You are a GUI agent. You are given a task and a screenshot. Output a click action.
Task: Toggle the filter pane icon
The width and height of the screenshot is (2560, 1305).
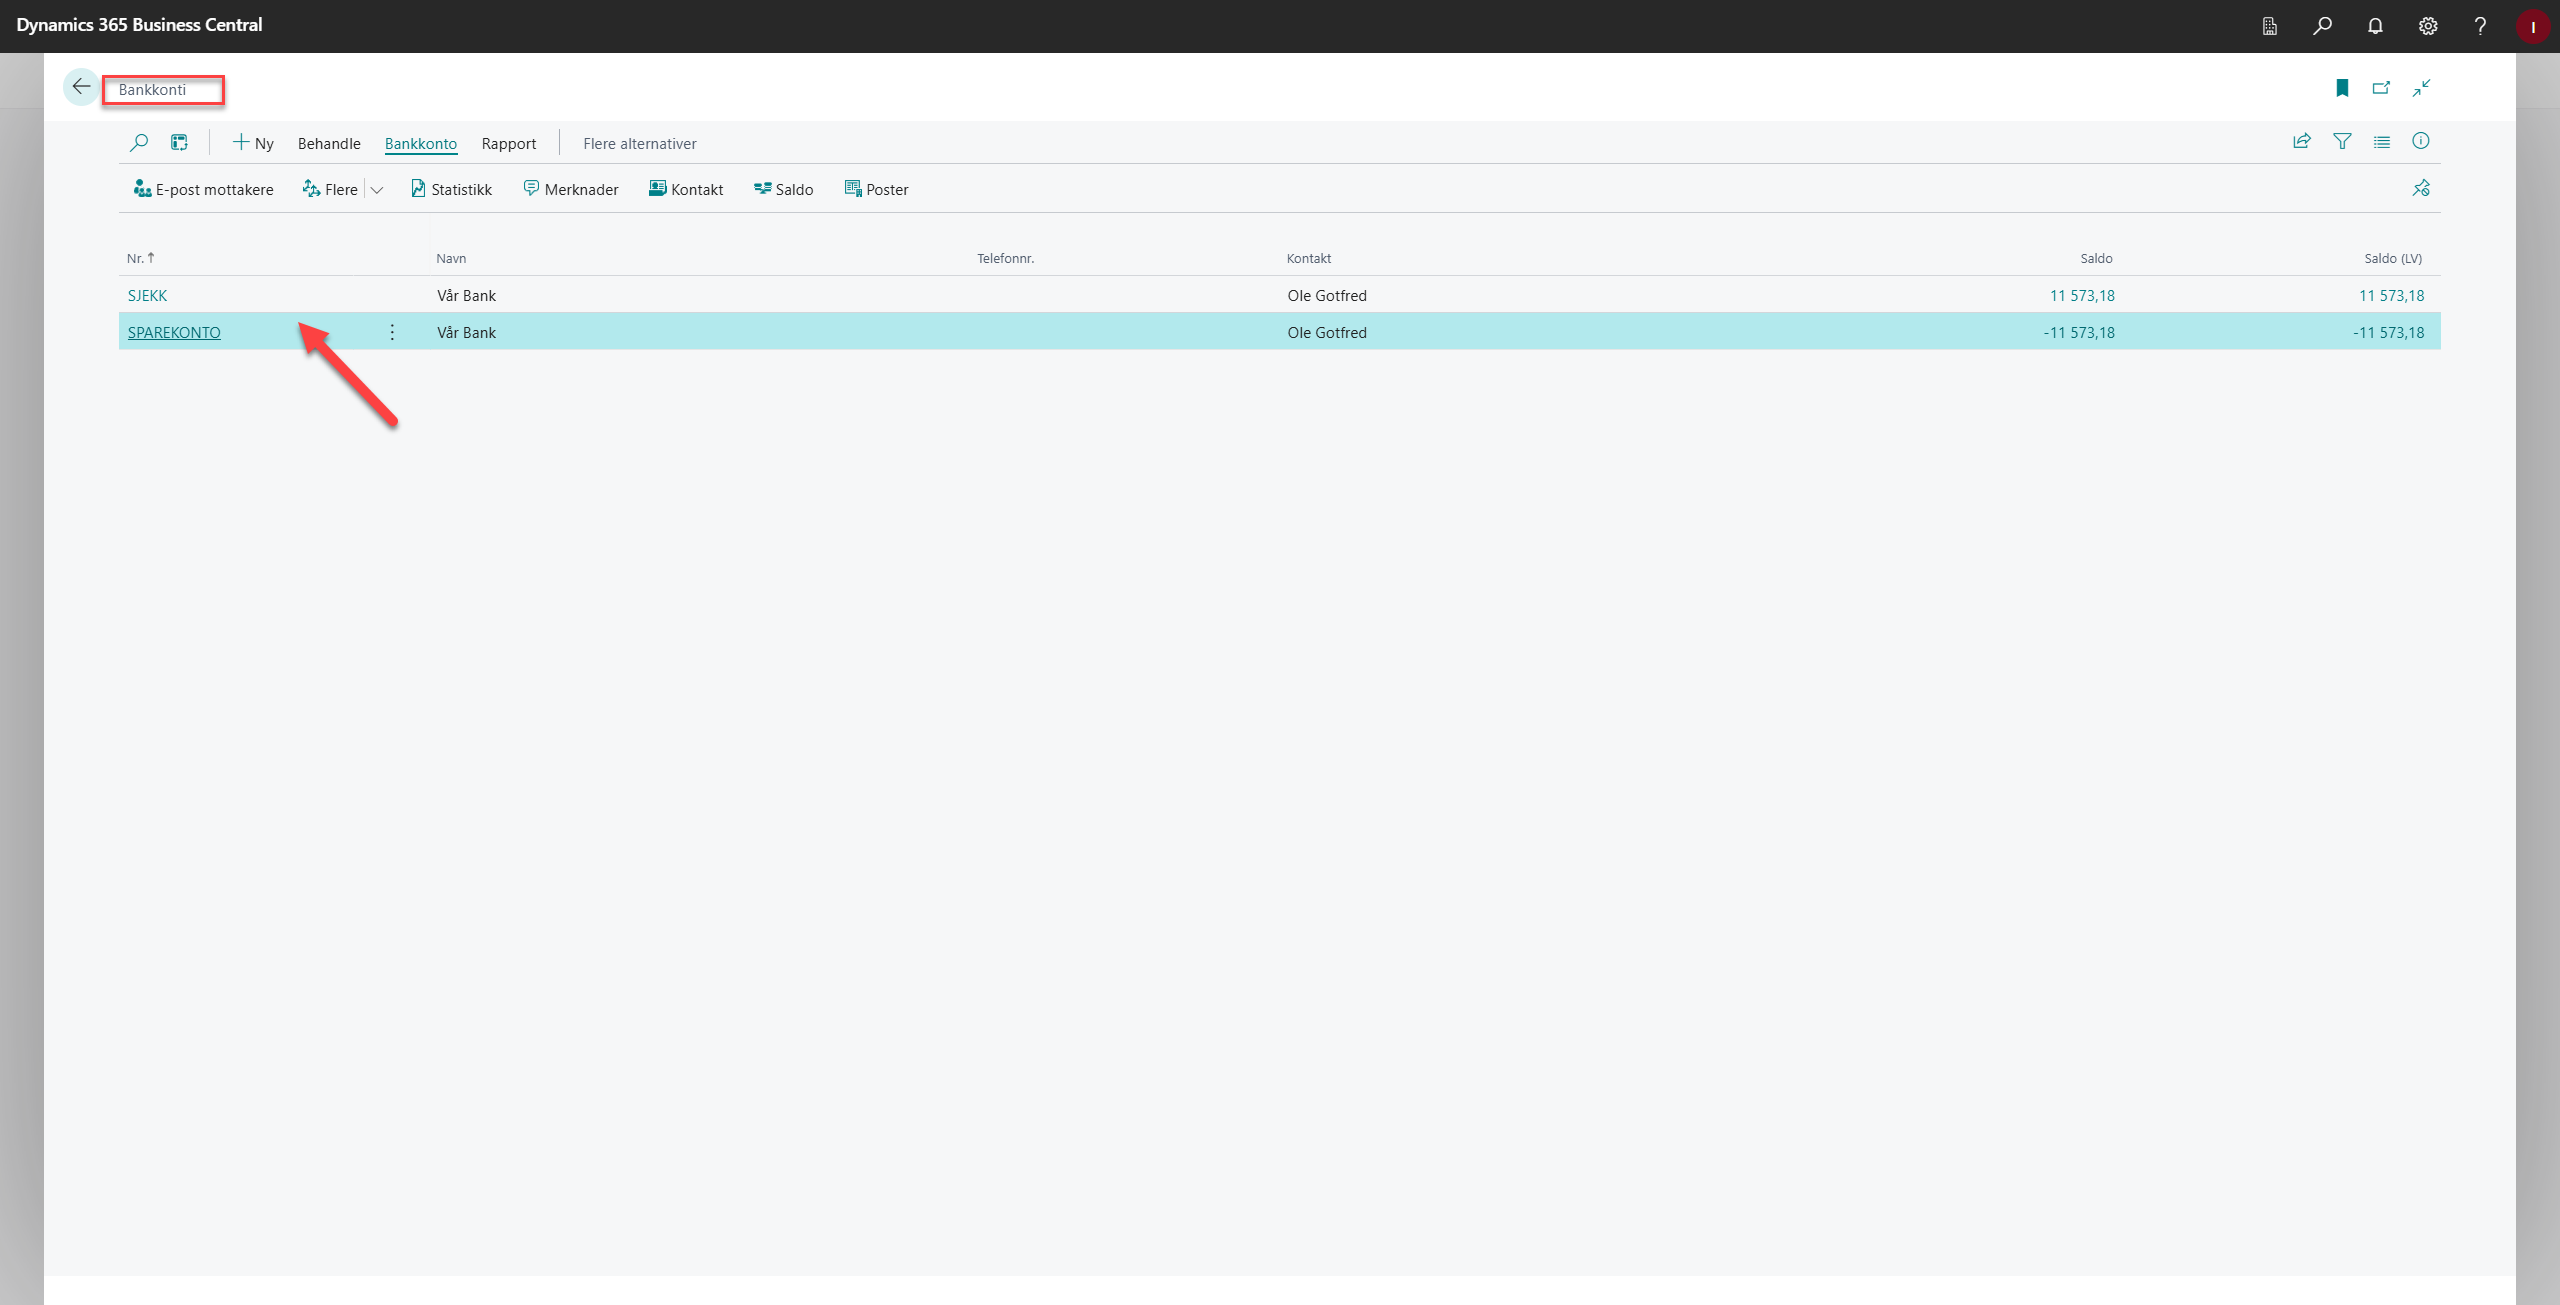point(2342,141)
